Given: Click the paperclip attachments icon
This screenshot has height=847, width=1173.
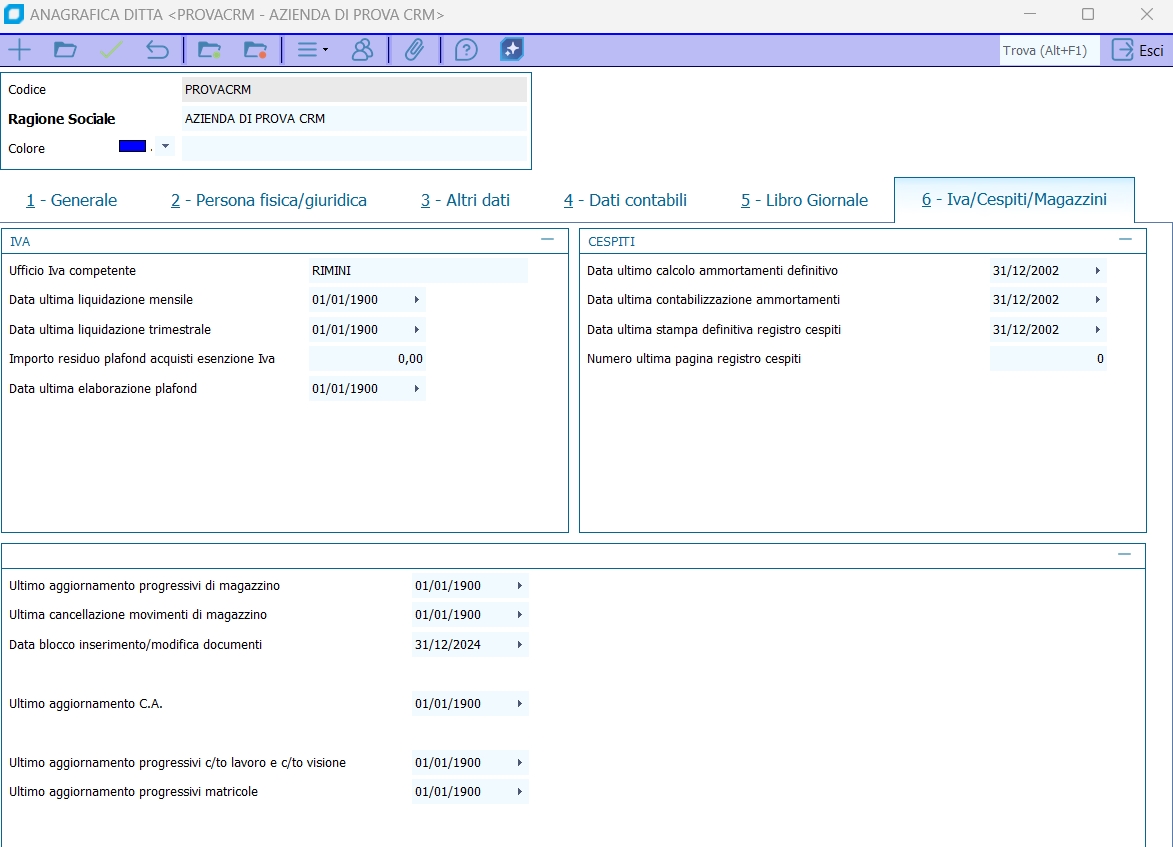Looking at the screenshot, I should coord(414,50).
